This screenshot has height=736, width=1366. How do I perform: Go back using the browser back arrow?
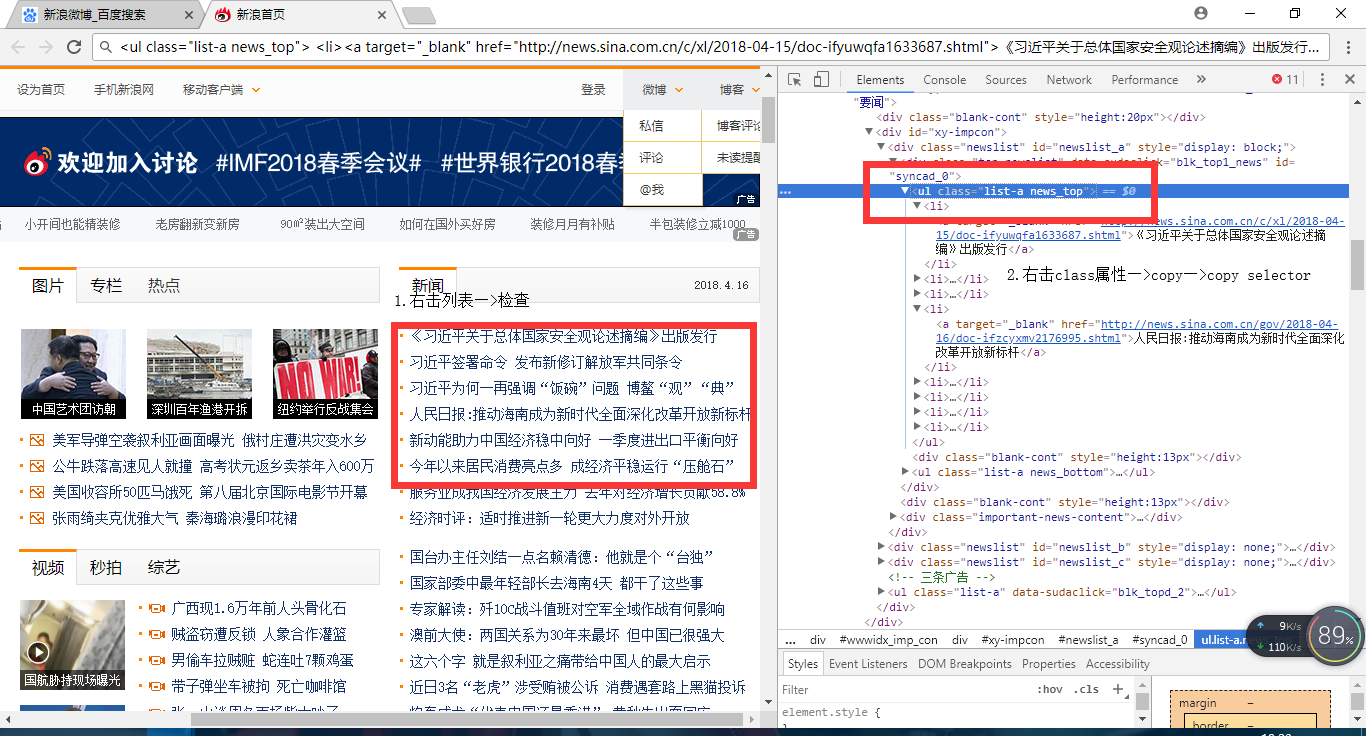18,47
